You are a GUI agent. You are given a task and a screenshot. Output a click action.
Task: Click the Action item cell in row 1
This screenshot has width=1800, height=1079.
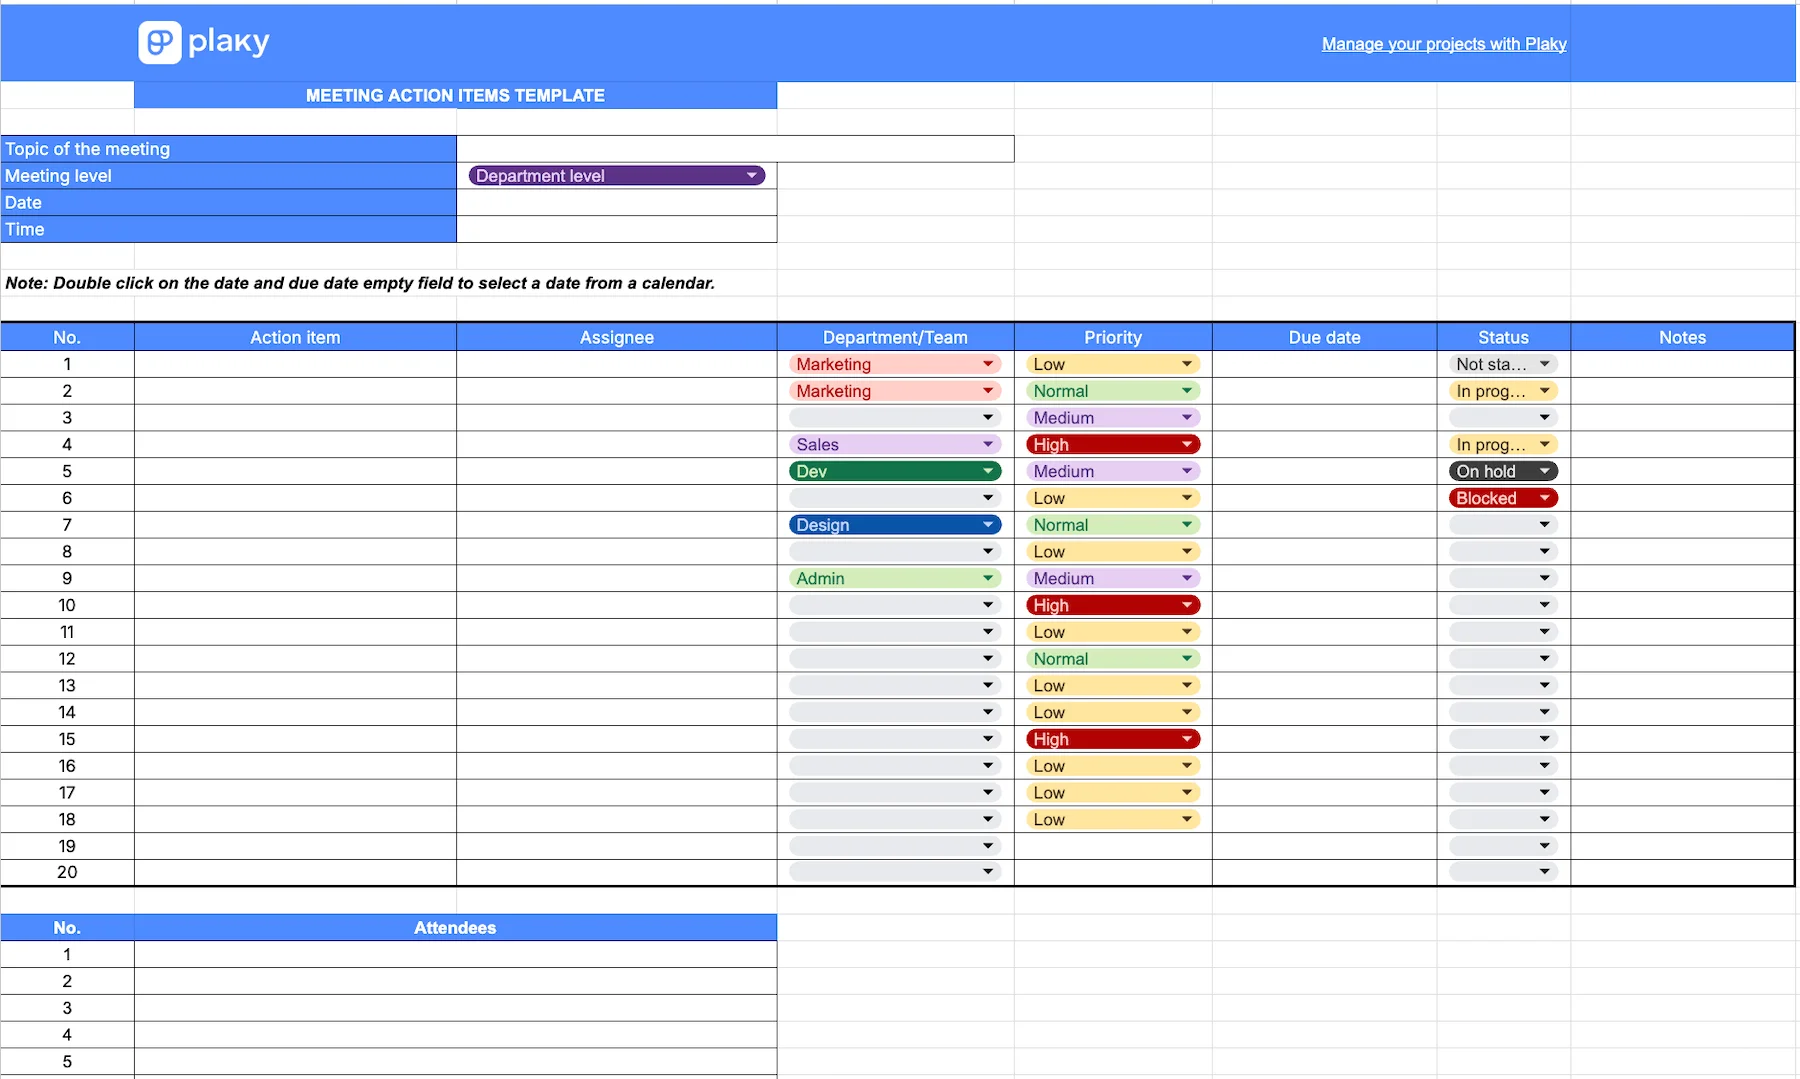click(295, 364)
